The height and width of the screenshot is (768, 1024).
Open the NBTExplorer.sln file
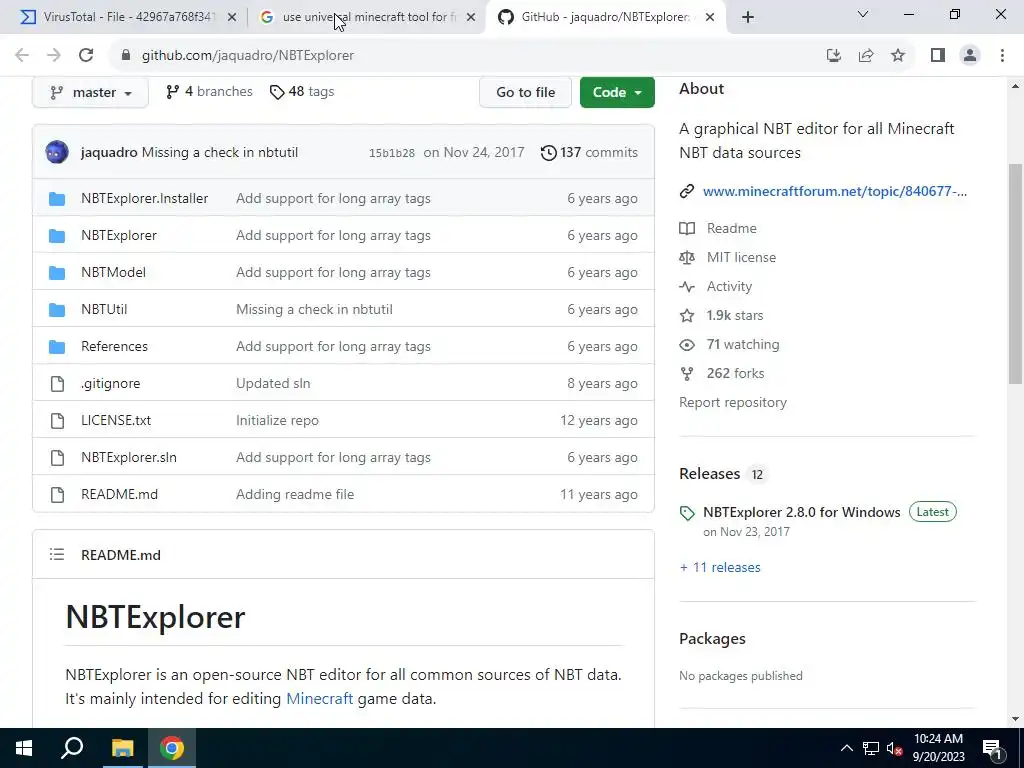tap(129, 458)
